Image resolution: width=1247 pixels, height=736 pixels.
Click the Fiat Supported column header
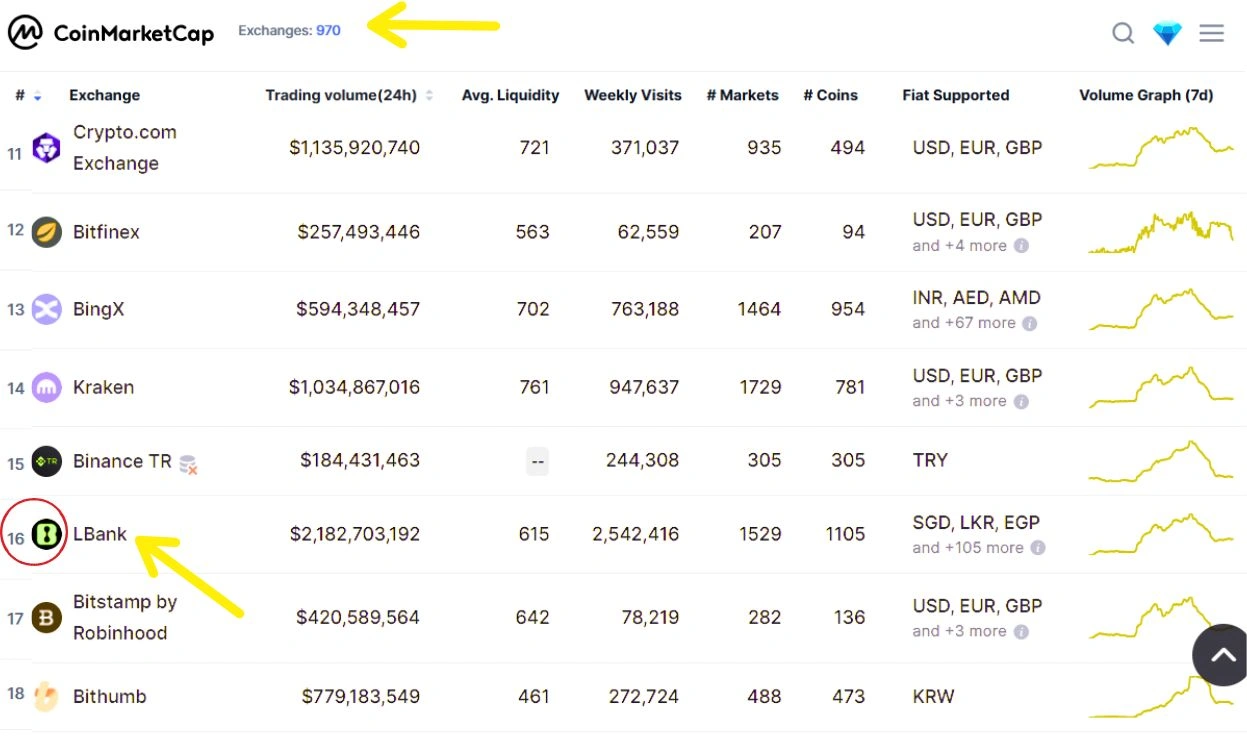[x=956, y=96]
